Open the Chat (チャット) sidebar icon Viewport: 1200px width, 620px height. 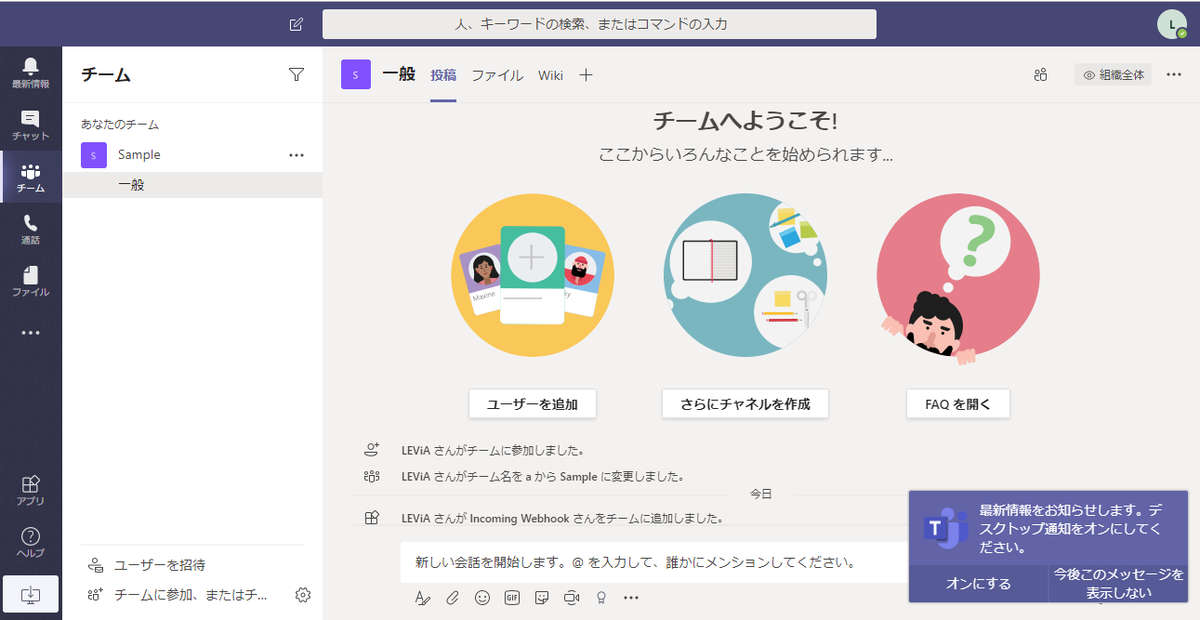click(x=31, y=125)
